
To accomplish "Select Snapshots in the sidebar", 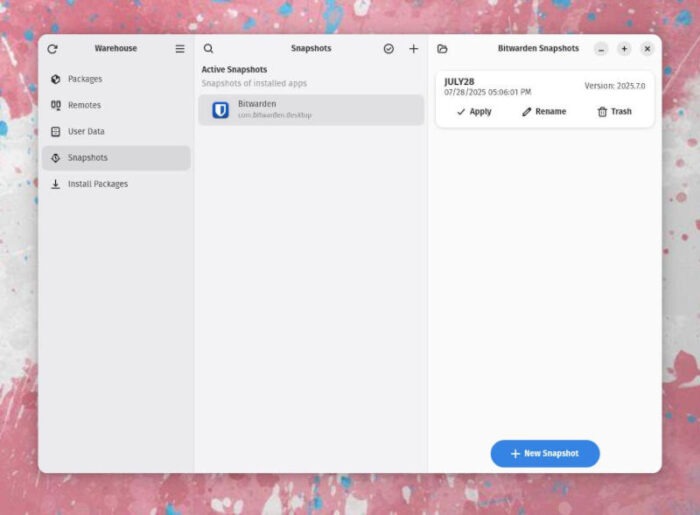I will [116, 158].
